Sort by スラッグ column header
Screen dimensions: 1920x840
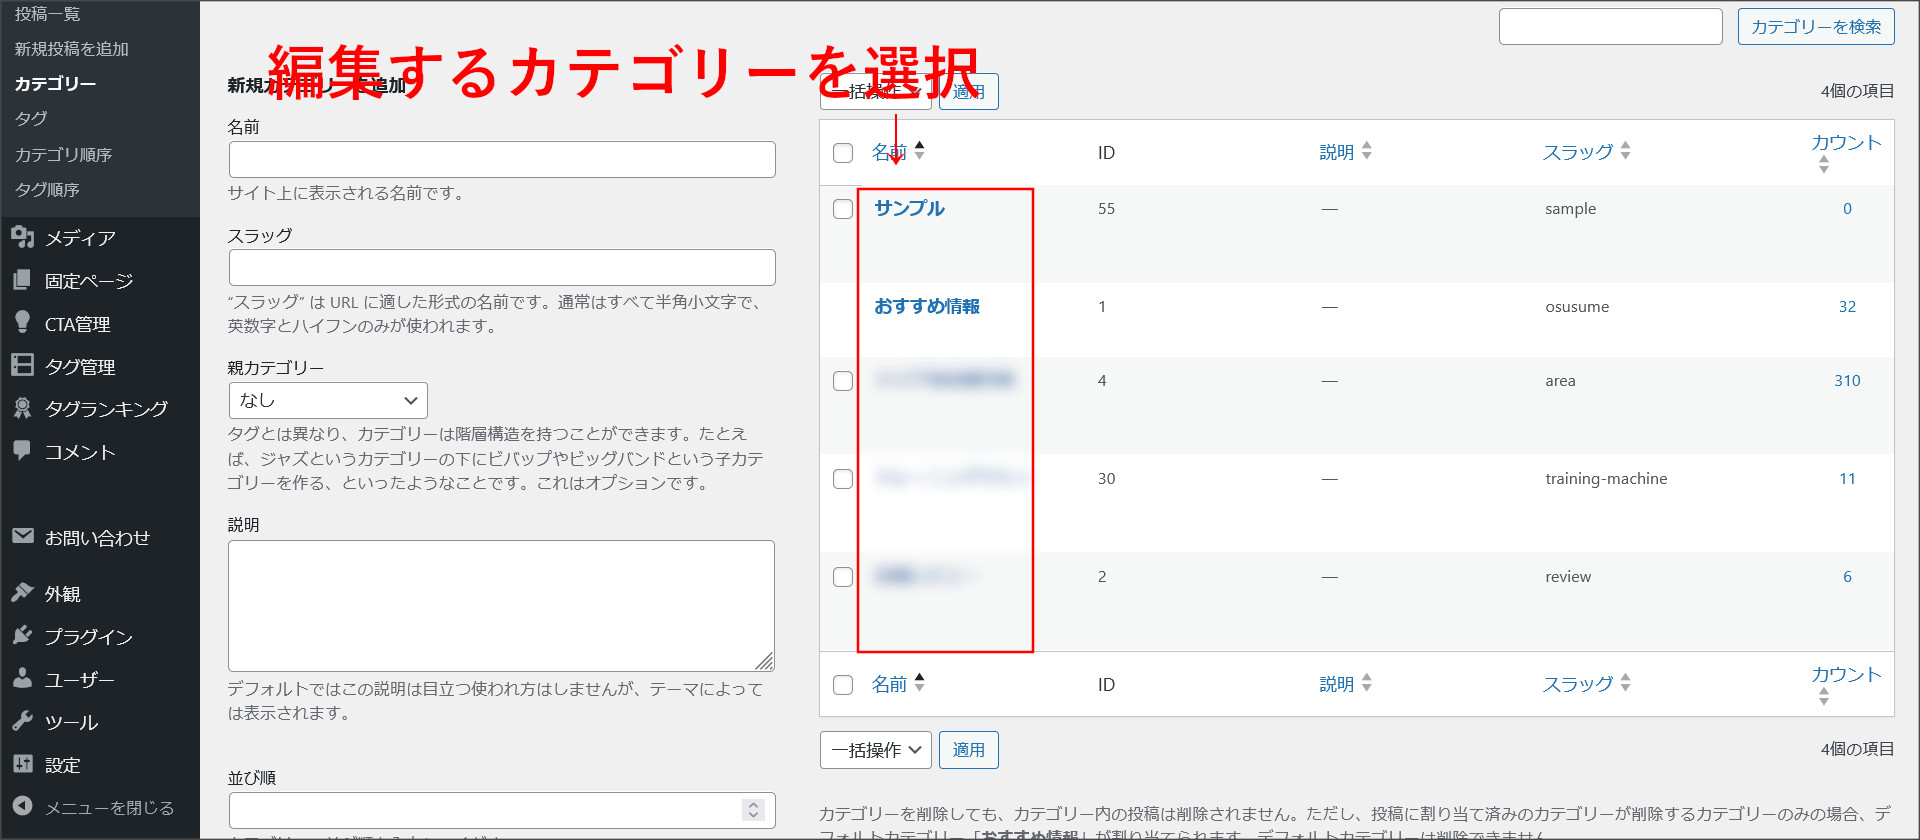click(1577, 152)
